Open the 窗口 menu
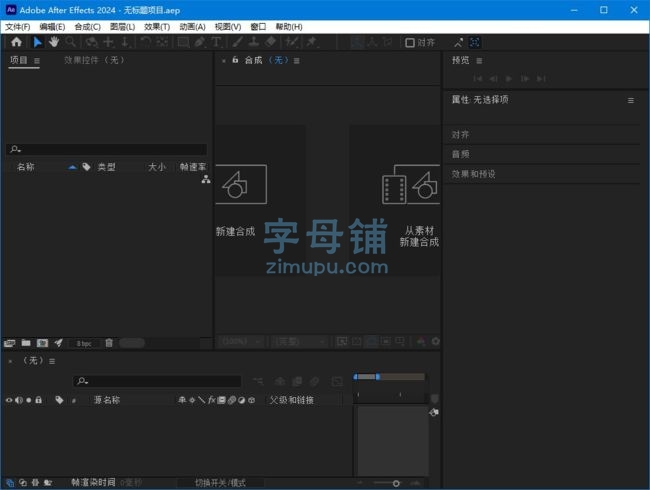This screenshot has height=490, width=650. (258, 27)
